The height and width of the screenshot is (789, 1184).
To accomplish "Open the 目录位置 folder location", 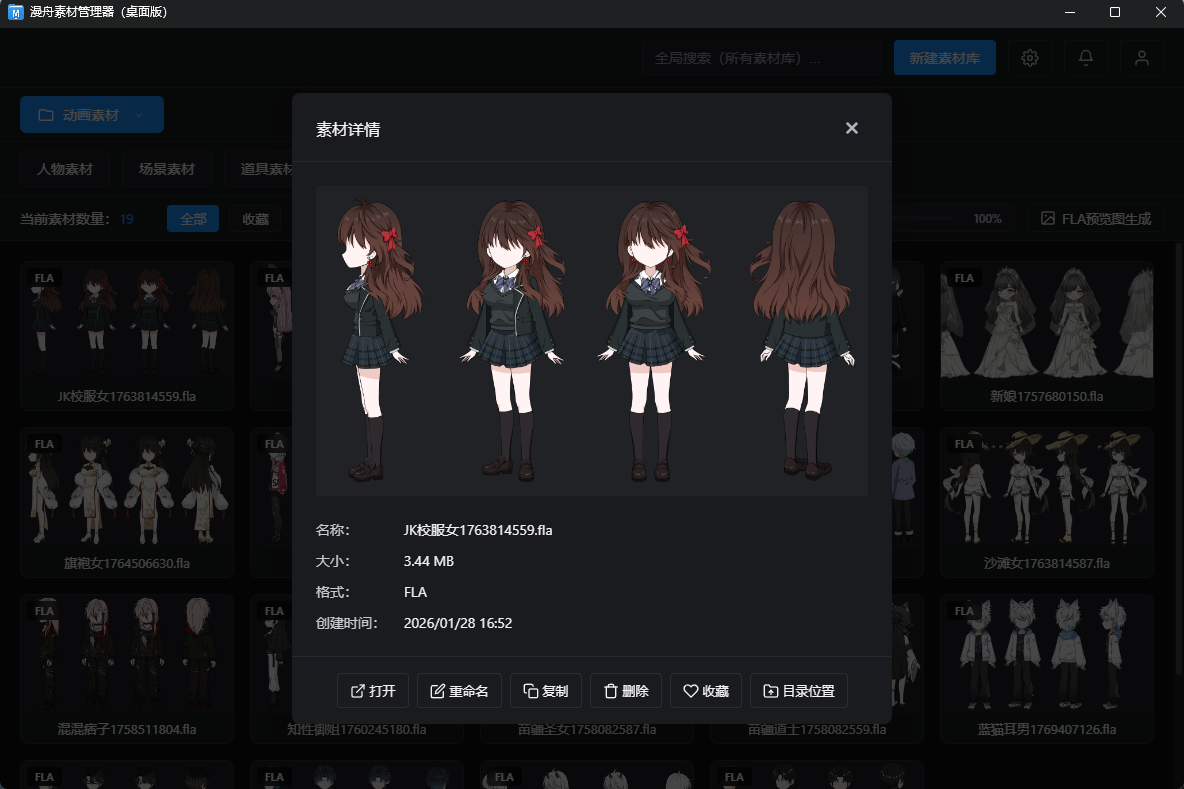I will click(799, 691).
